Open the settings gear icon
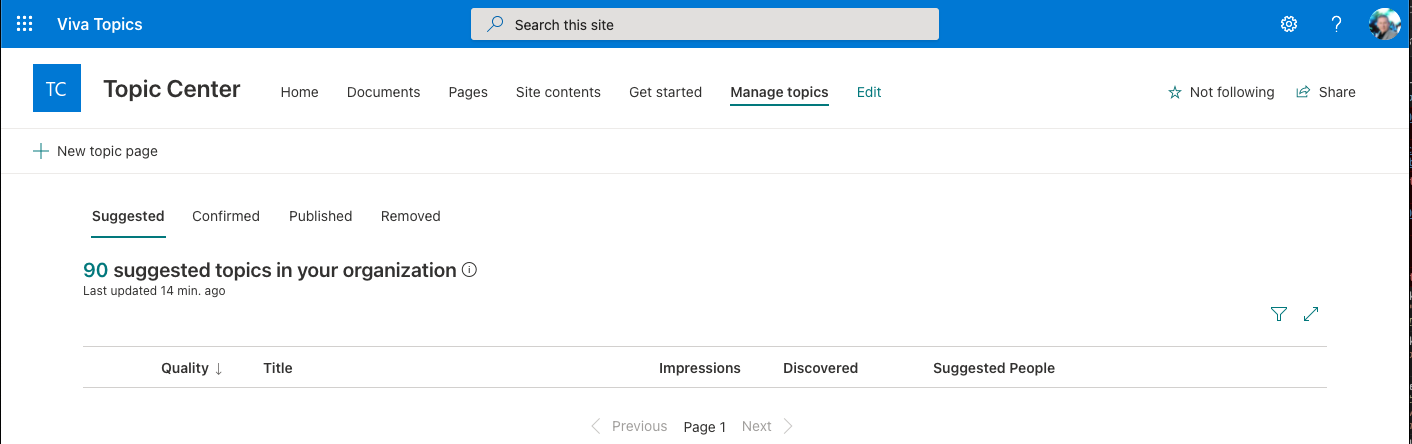Viewport: 1412px width, 444px height. point(1289,24)
